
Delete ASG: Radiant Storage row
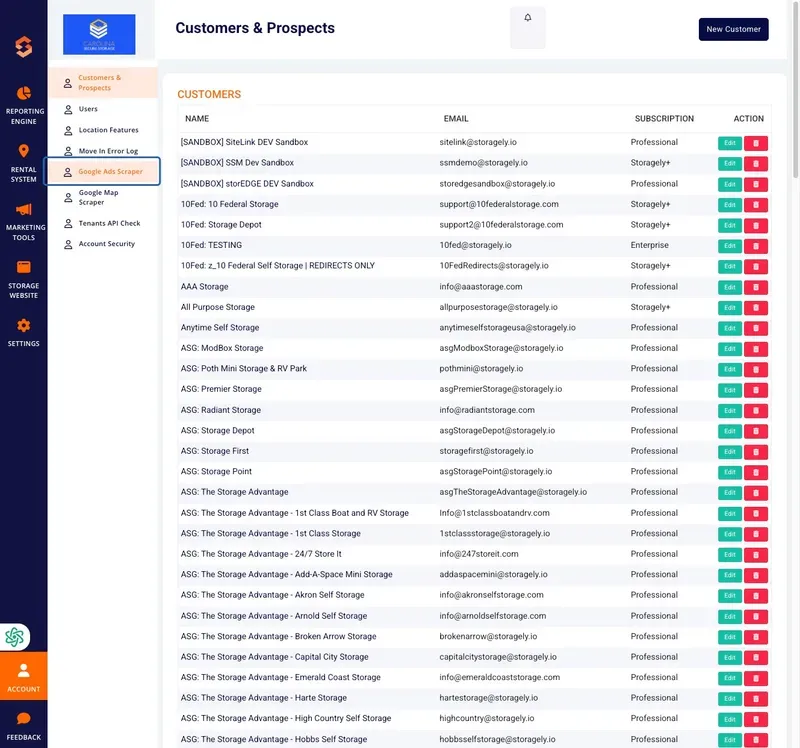(x=756, y=411)
